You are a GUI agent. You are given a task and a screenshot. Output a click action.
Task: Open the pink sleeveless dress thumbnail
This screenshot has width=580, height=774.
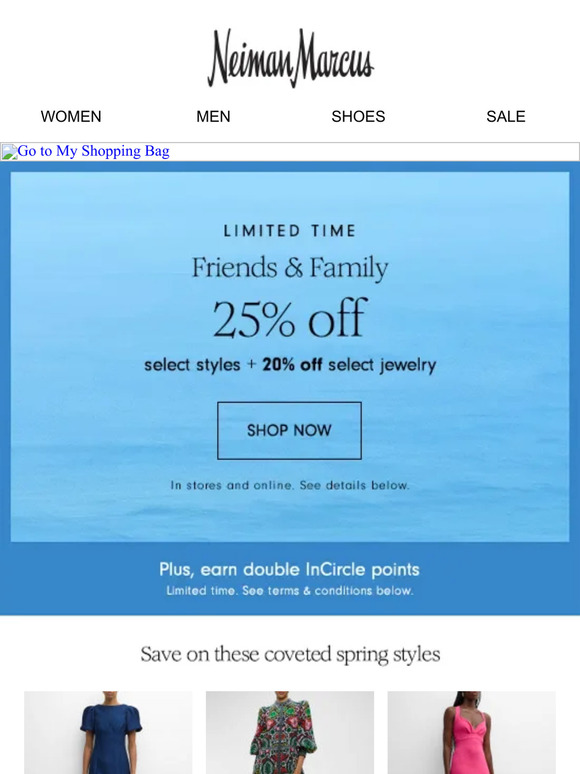coord(471,733)
